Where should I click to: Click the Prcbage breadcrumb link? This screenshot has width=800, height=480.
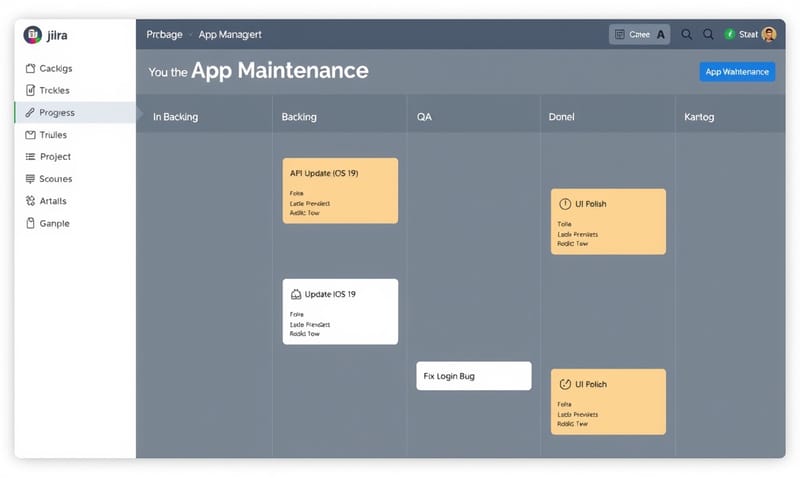164,35
